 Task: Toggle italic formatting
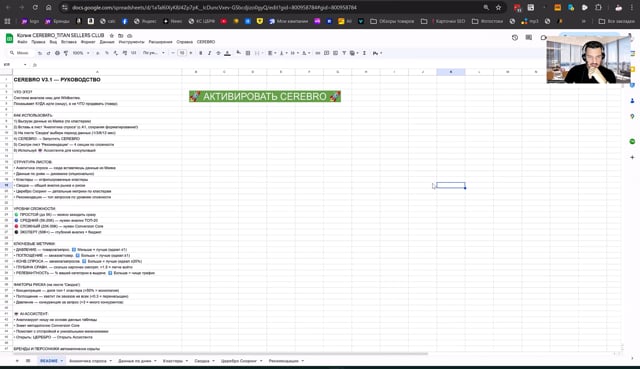(209, 53)
